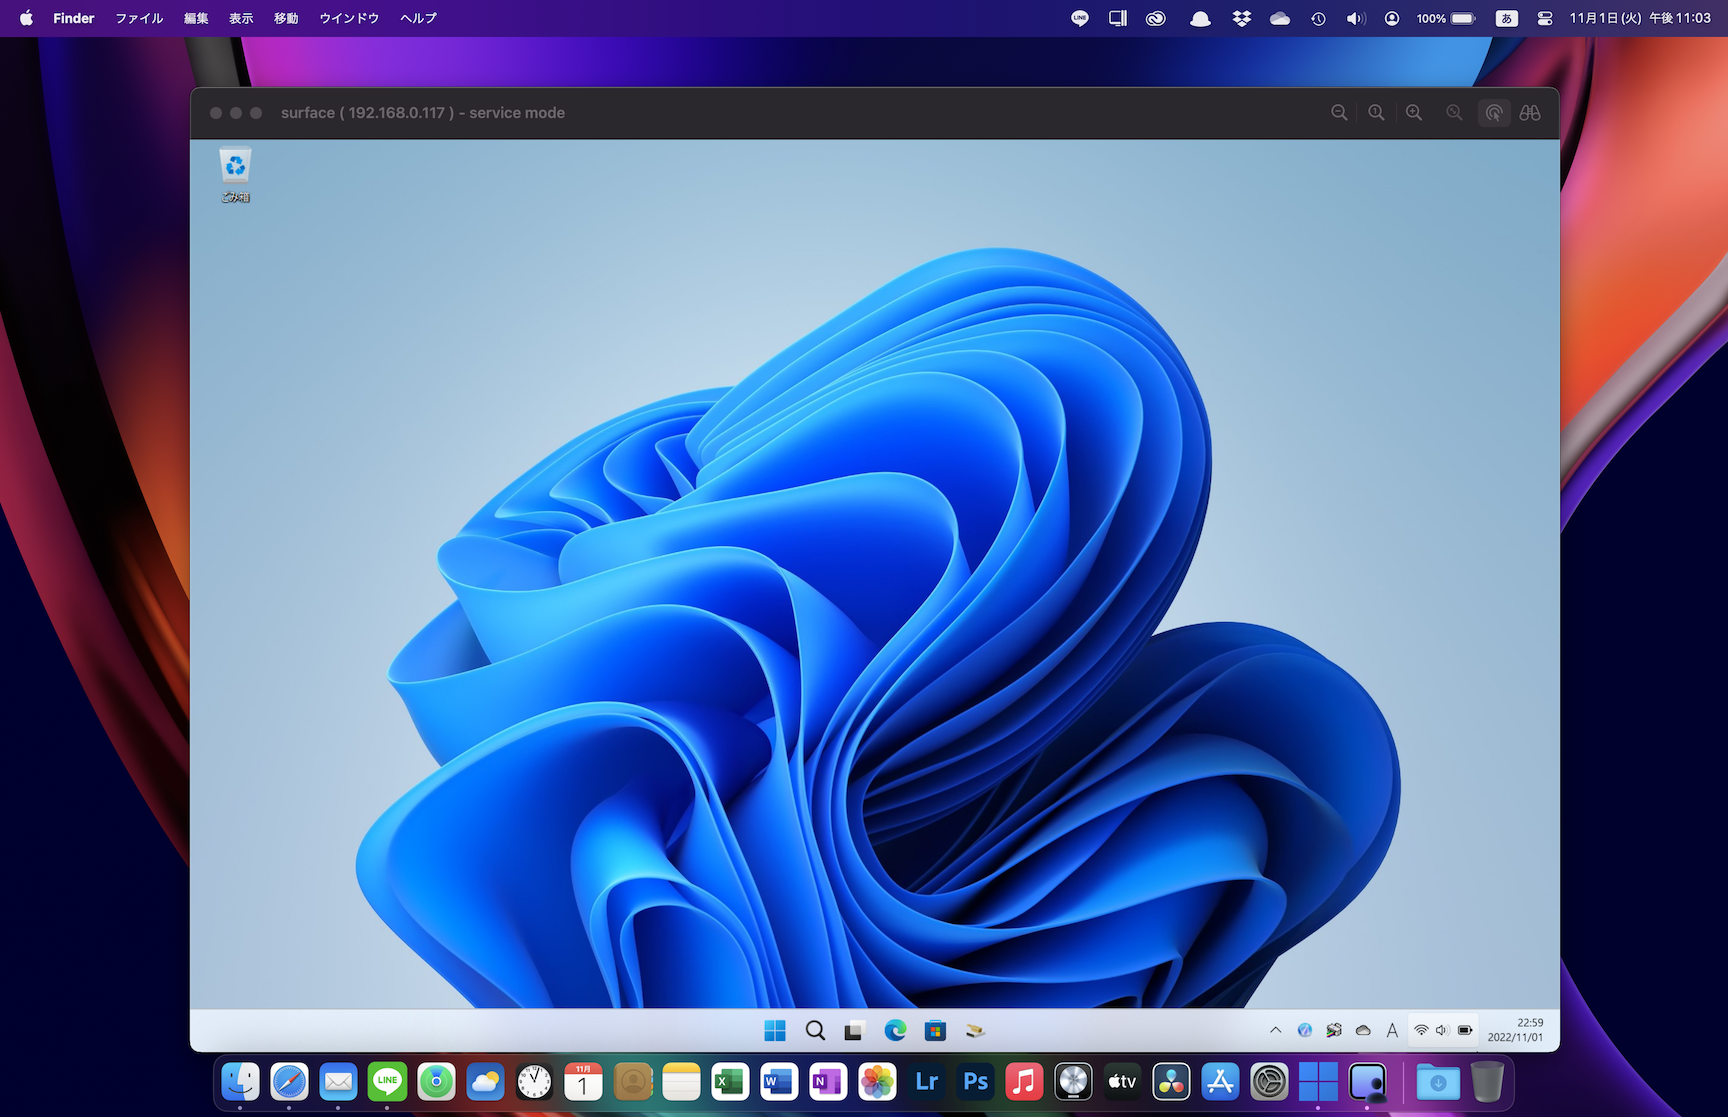Launch DaVinci Resolve from the Dock

click(1171, 1081)
